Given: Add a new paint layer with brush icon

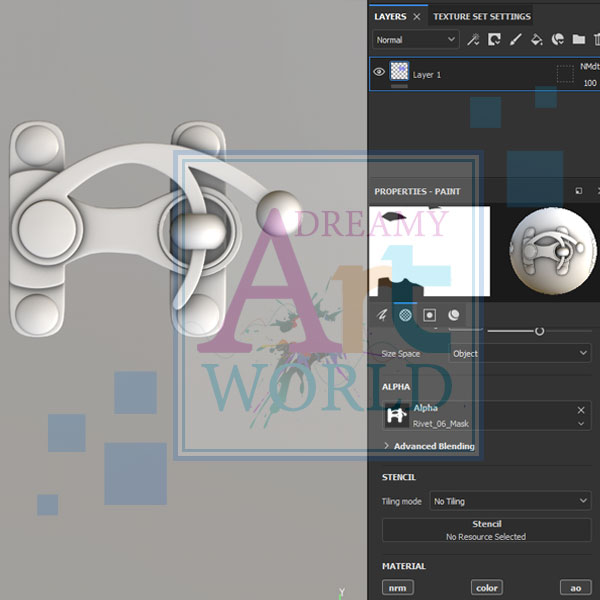Looking at the screenshot, I should pyautogui.click(x=516, y=40).
